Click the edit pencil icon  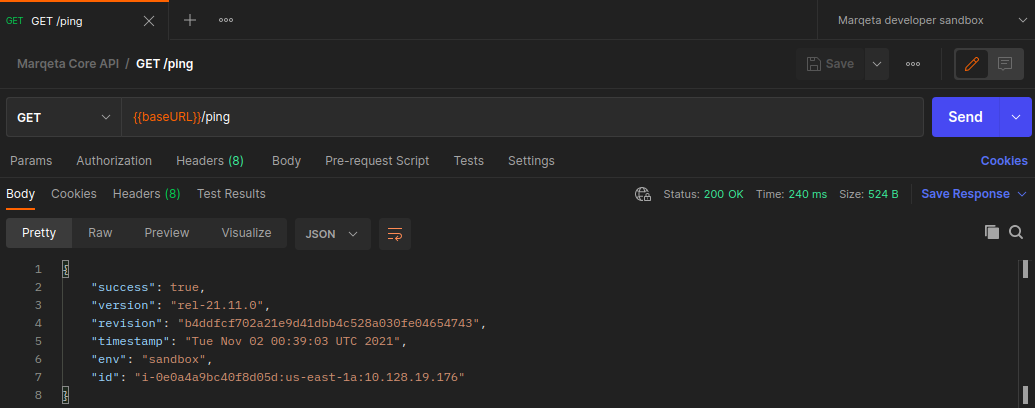tap(970, 64)
